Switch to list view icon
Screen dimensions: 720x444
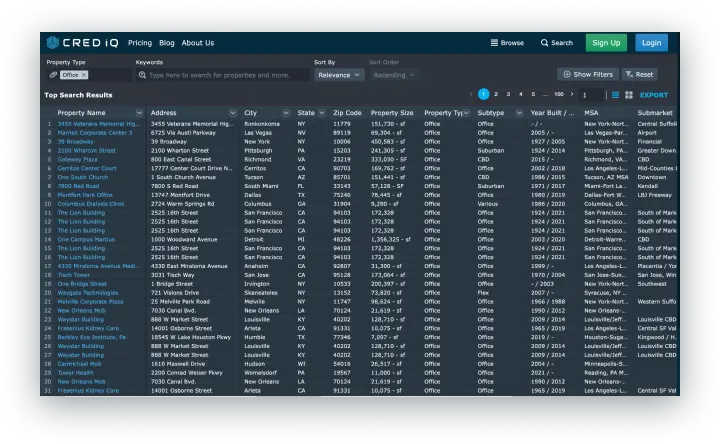615,95
